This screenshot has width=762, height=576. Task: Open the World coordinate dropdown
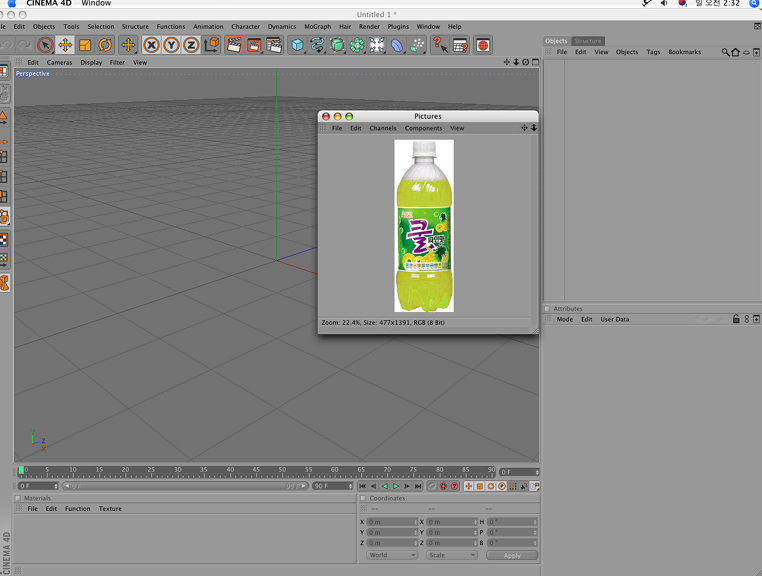tap(391, 555)
